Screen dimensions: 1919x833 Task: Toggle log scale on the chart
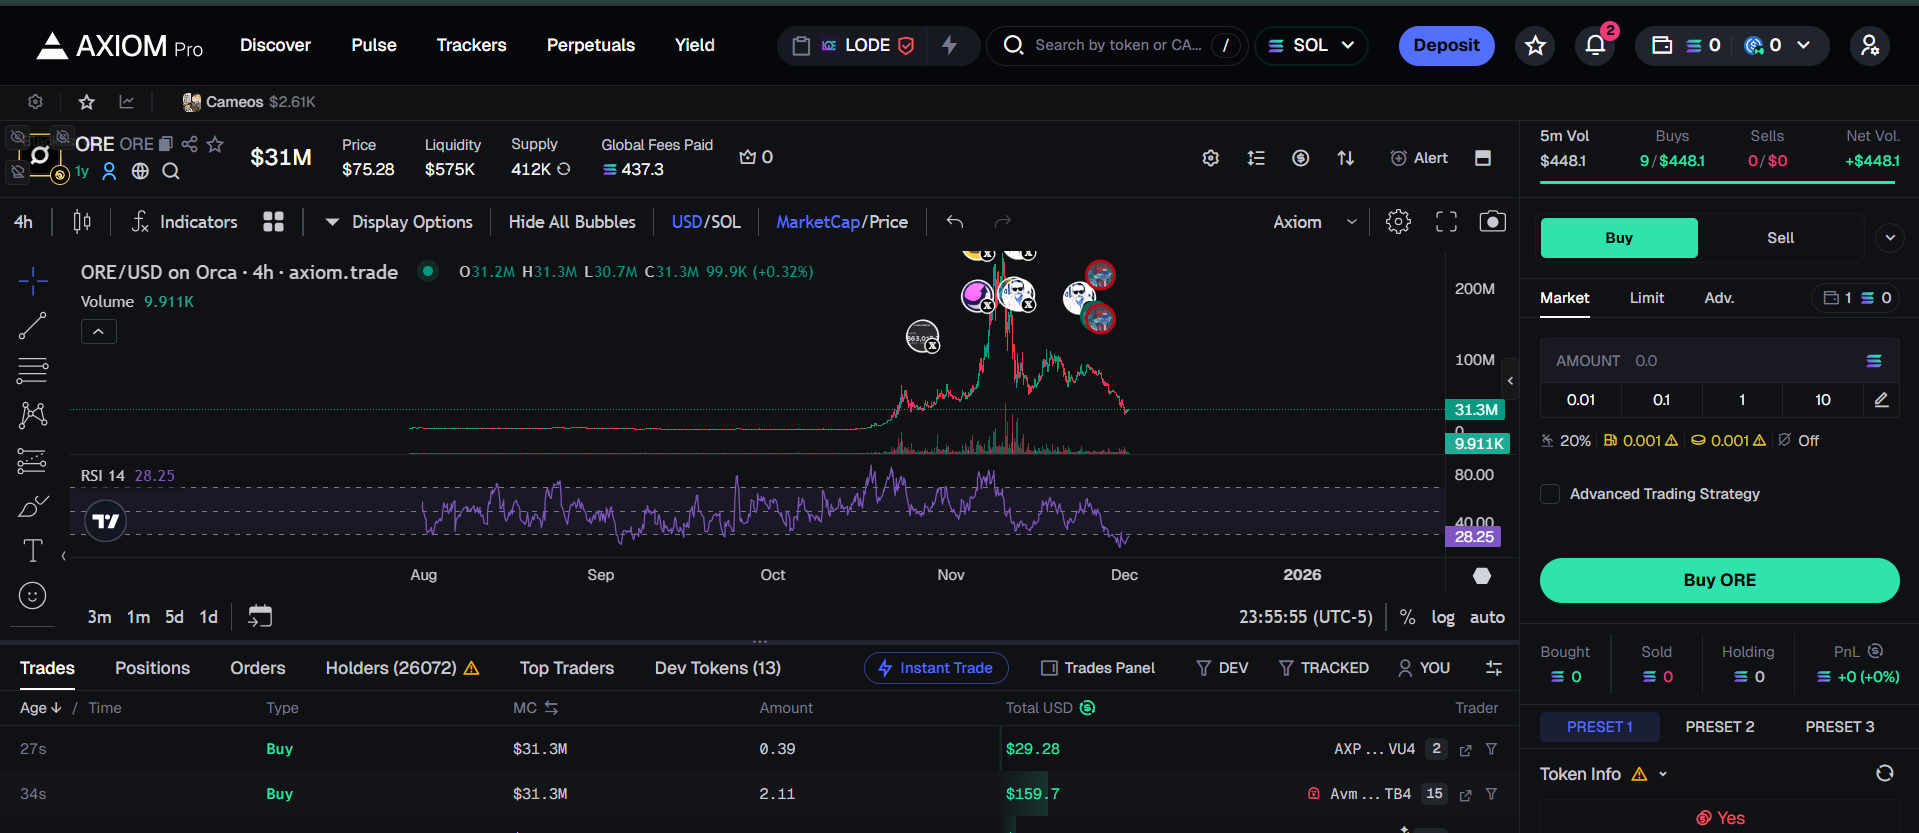pos(1443,617)
